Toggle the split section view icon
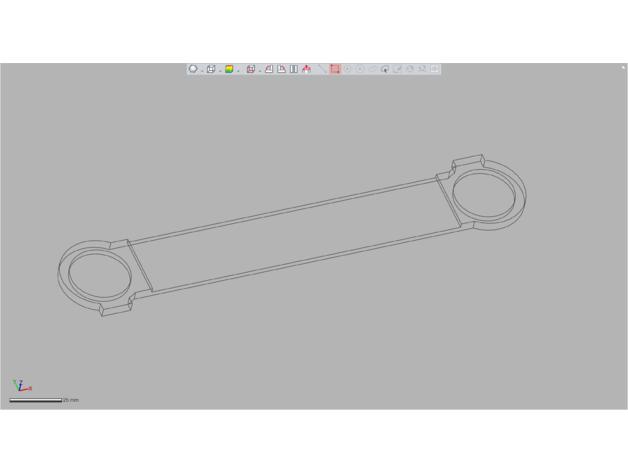The height and width of the screenshot is (472, 628). [x=294, y=69]
